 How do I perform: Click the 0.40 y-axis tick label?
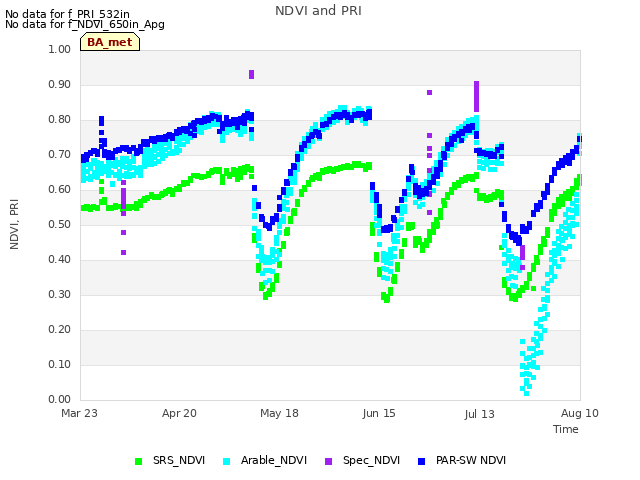click(x=60, y=260)
